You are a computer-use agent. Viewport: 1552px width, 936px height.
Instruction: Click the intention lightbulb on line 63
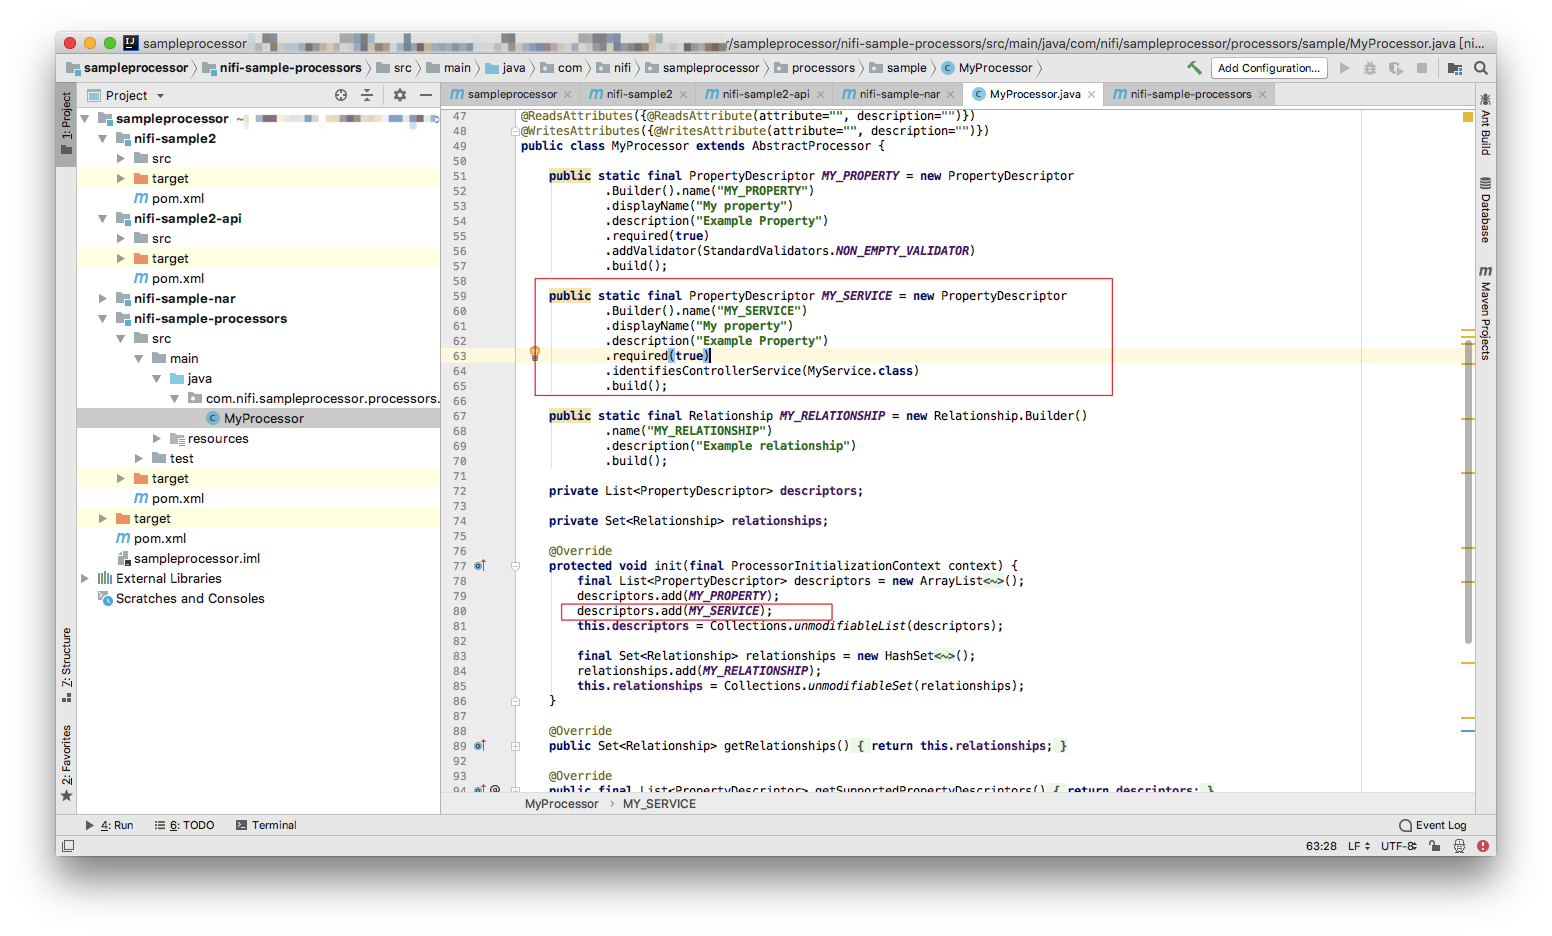pyautogui.click(x=535, y=353)
